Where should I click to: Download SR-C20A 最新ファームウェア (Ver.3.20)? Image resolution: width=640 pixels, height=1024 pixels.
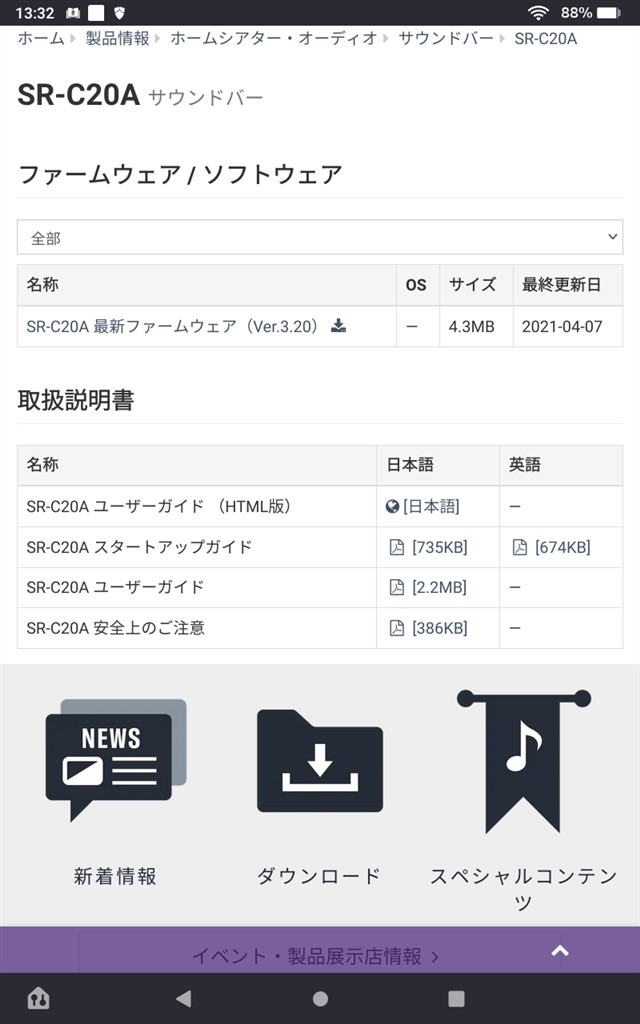[x=172, y=326]
